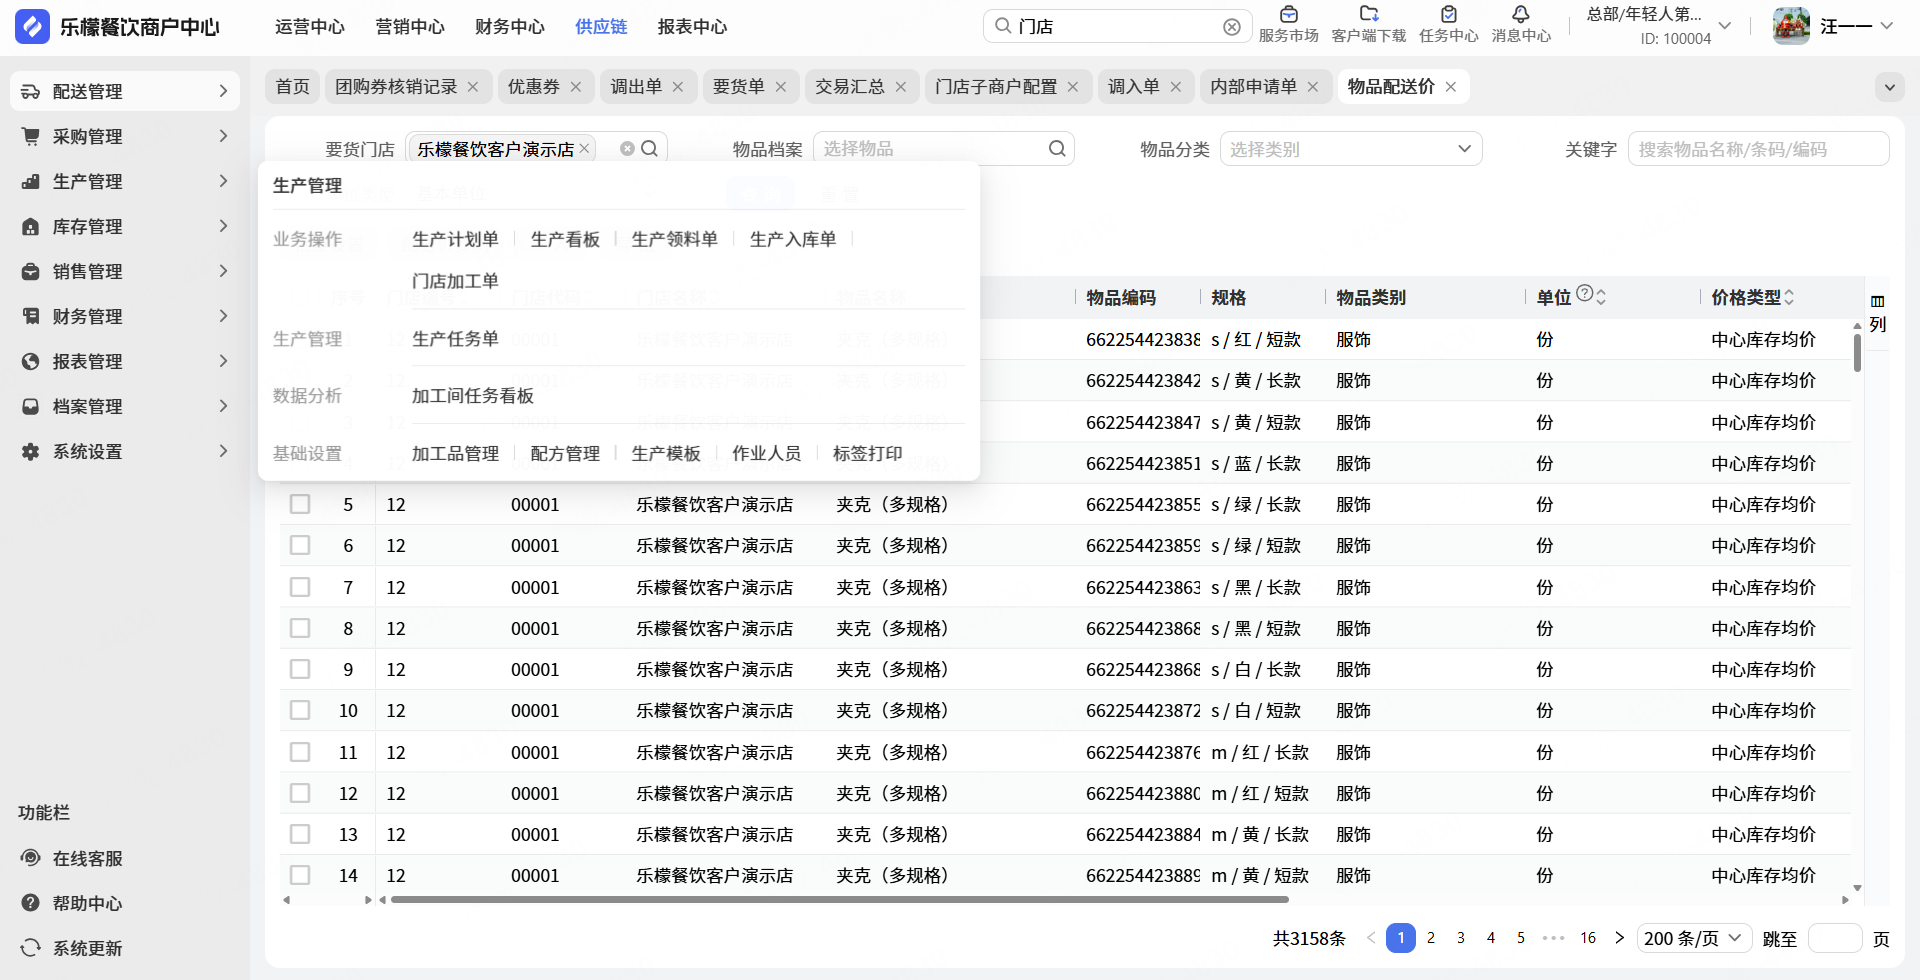Select row 14 checkbox

pyautogui.click(x=300, y=875)
